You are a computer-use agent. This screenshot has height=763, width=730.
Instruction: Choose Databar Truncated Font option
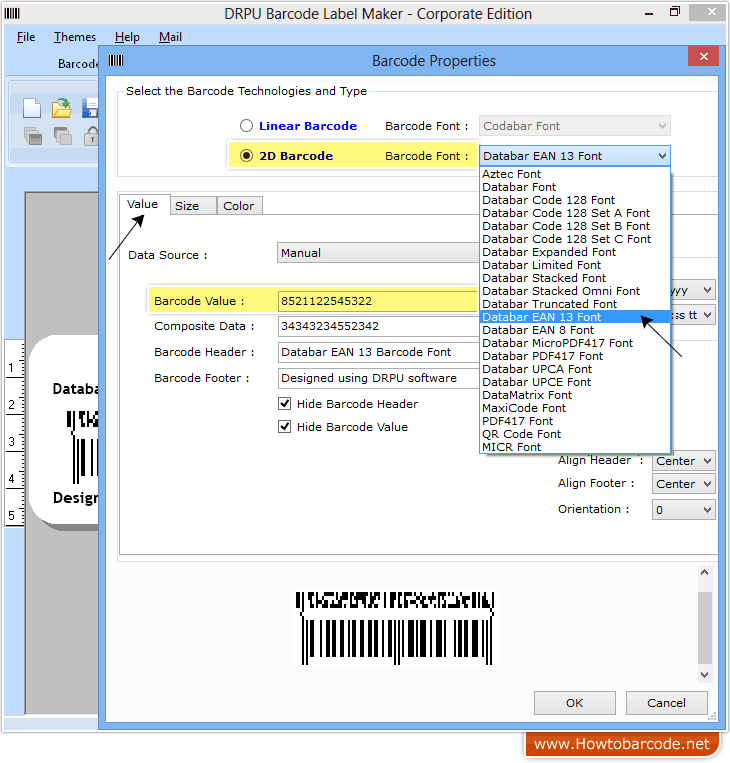pyautogui.click(x=575, y=304)
